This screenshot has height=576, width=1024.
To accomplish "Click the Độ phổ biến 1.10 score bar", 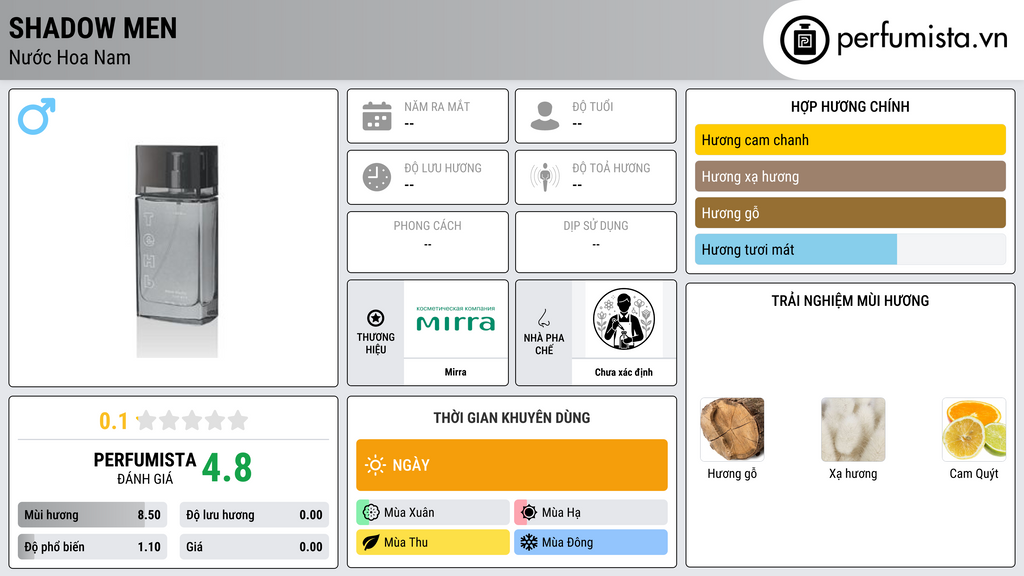I will [x=93, y=547].
